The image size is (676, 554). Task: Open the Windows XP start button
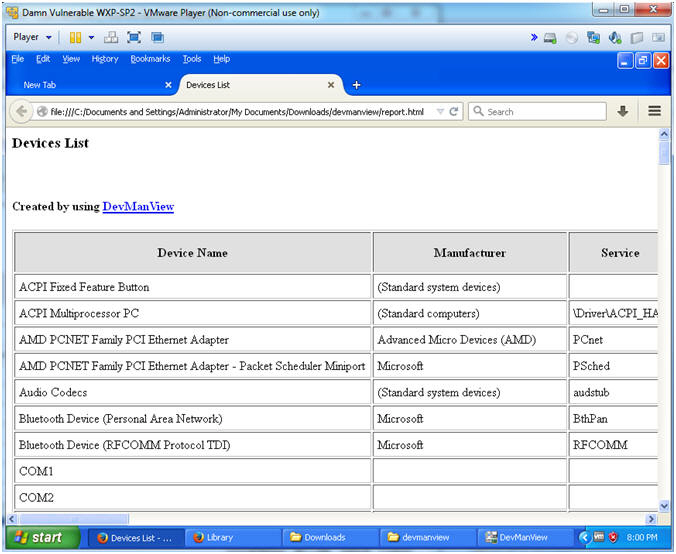coord(43,538)
